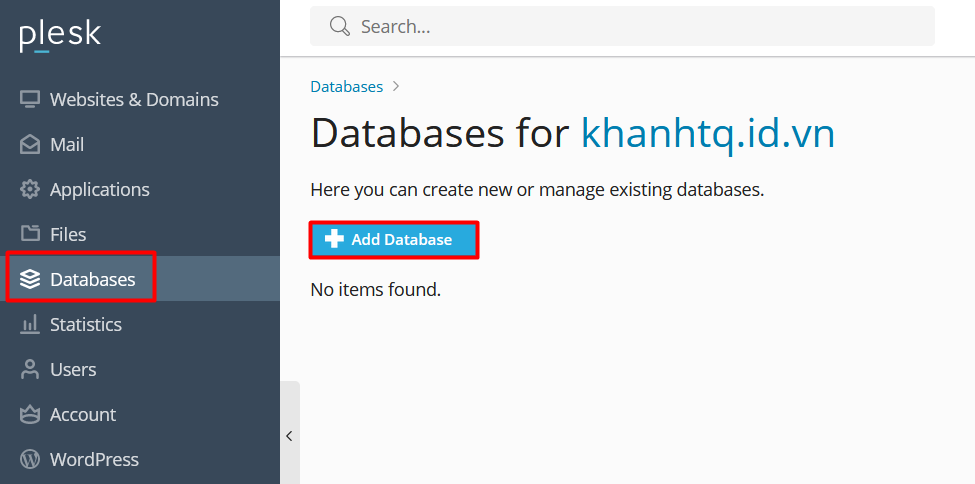This screenshot has height=484, width=975.
Task: Click the Websites & Domains monitor icon
Action: [30, 100]
